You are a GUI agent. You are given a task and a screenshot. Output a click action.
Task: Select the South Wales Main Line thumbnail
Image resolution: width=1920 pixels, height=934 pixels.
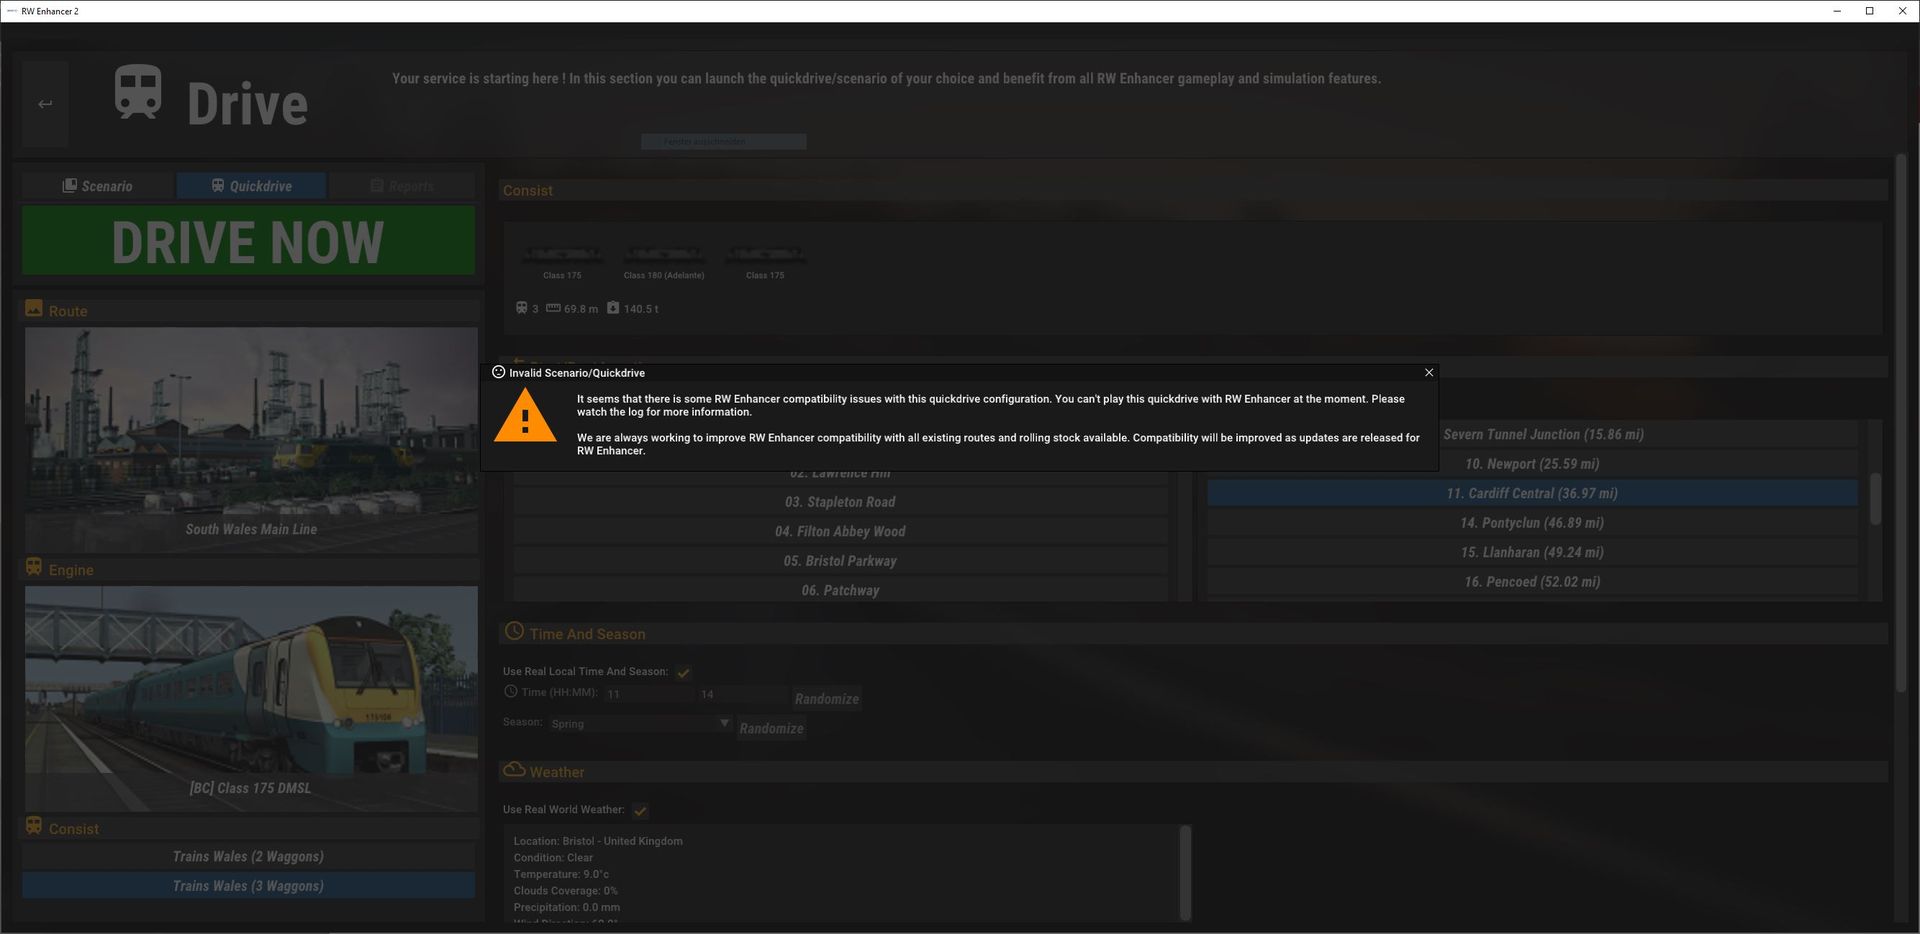[251, 440]
